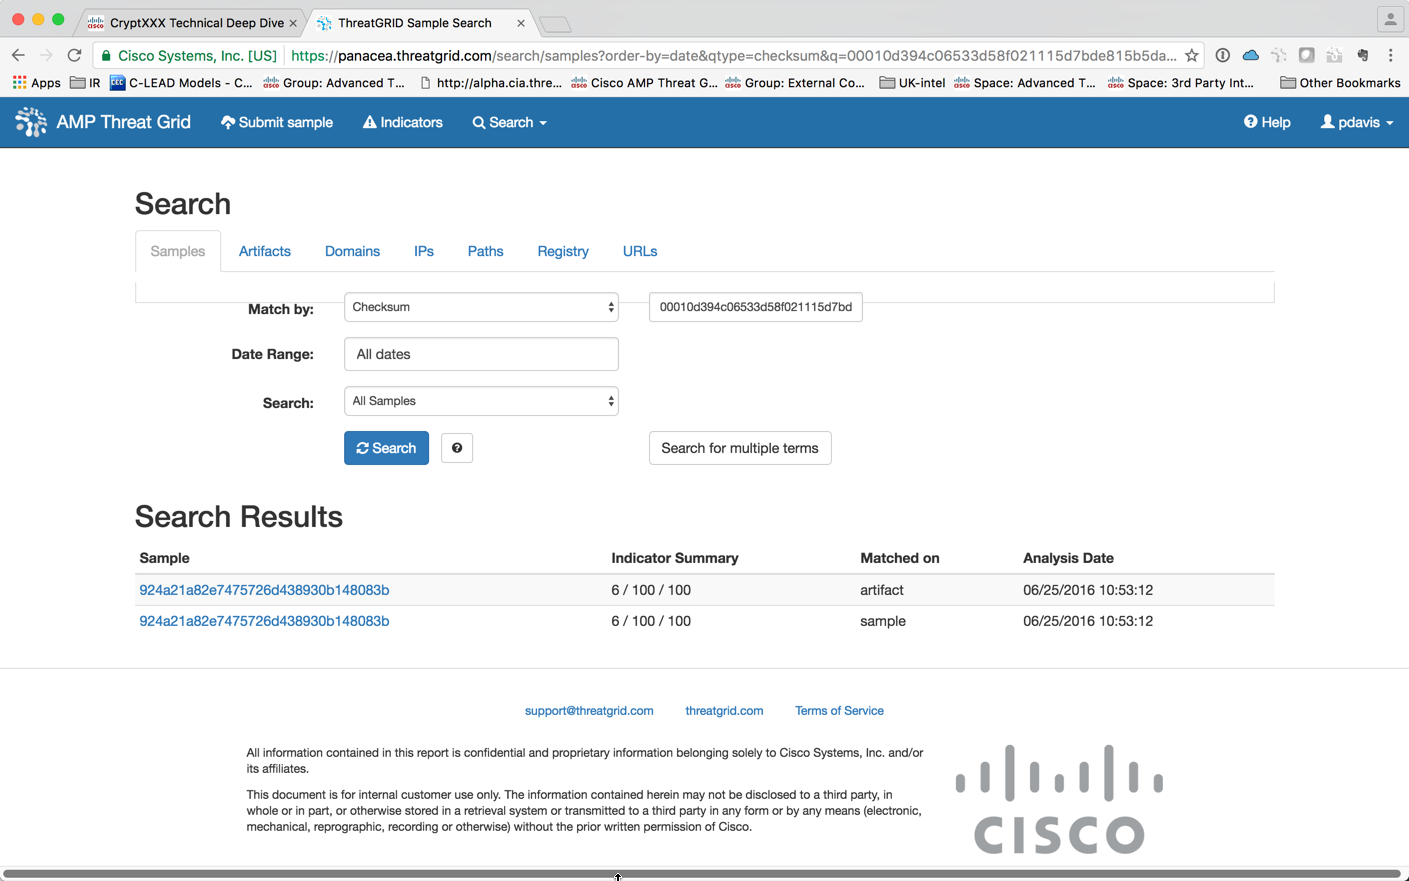Click Search for multiple terms button
Image resolution: width=1409 pixels, height=881 pixels.
tap(740, 448)
